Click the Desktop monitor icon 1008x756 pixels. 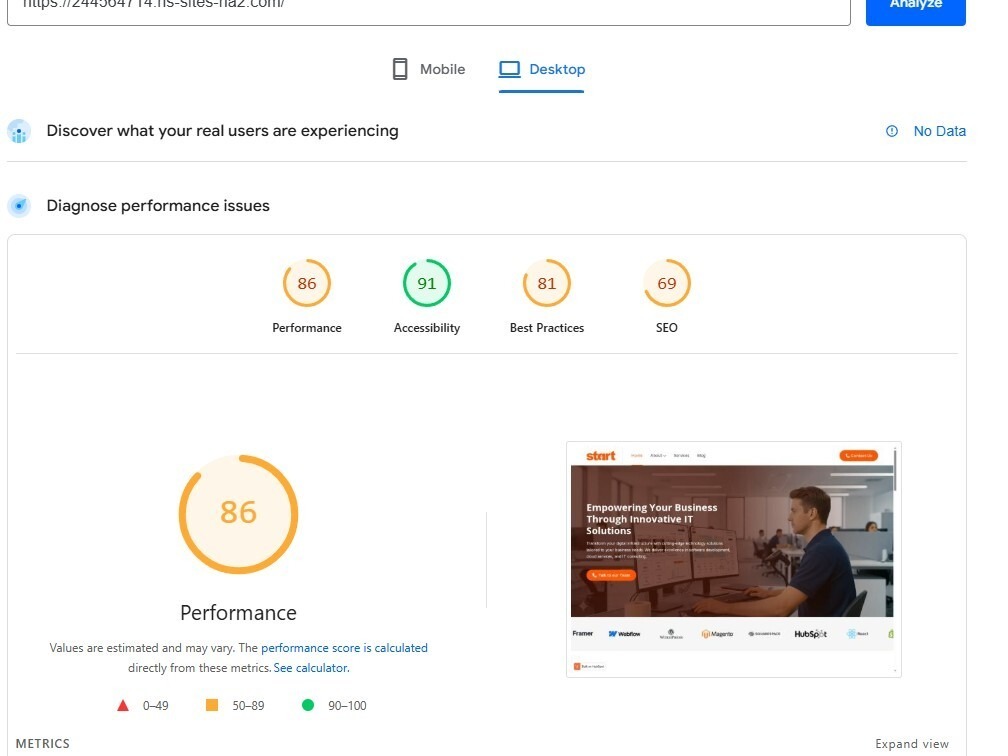point(511,68)
